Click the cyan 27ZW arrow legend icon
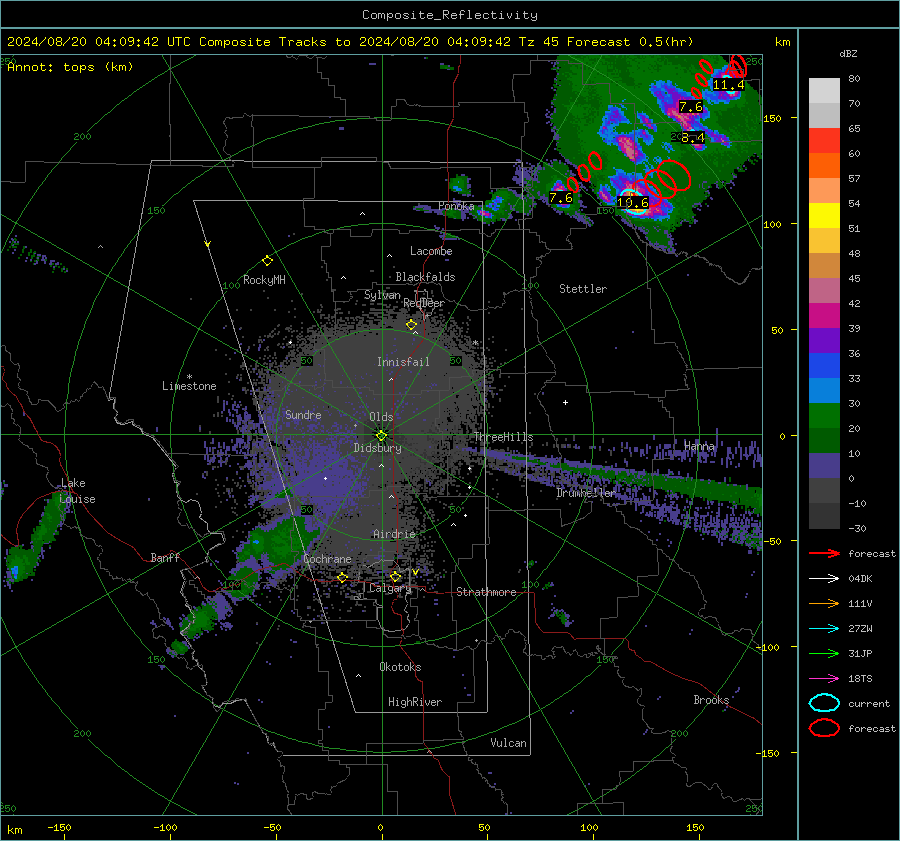Image resolution: width=900 pixels, height=841 pixels. [x=824, y=629]
